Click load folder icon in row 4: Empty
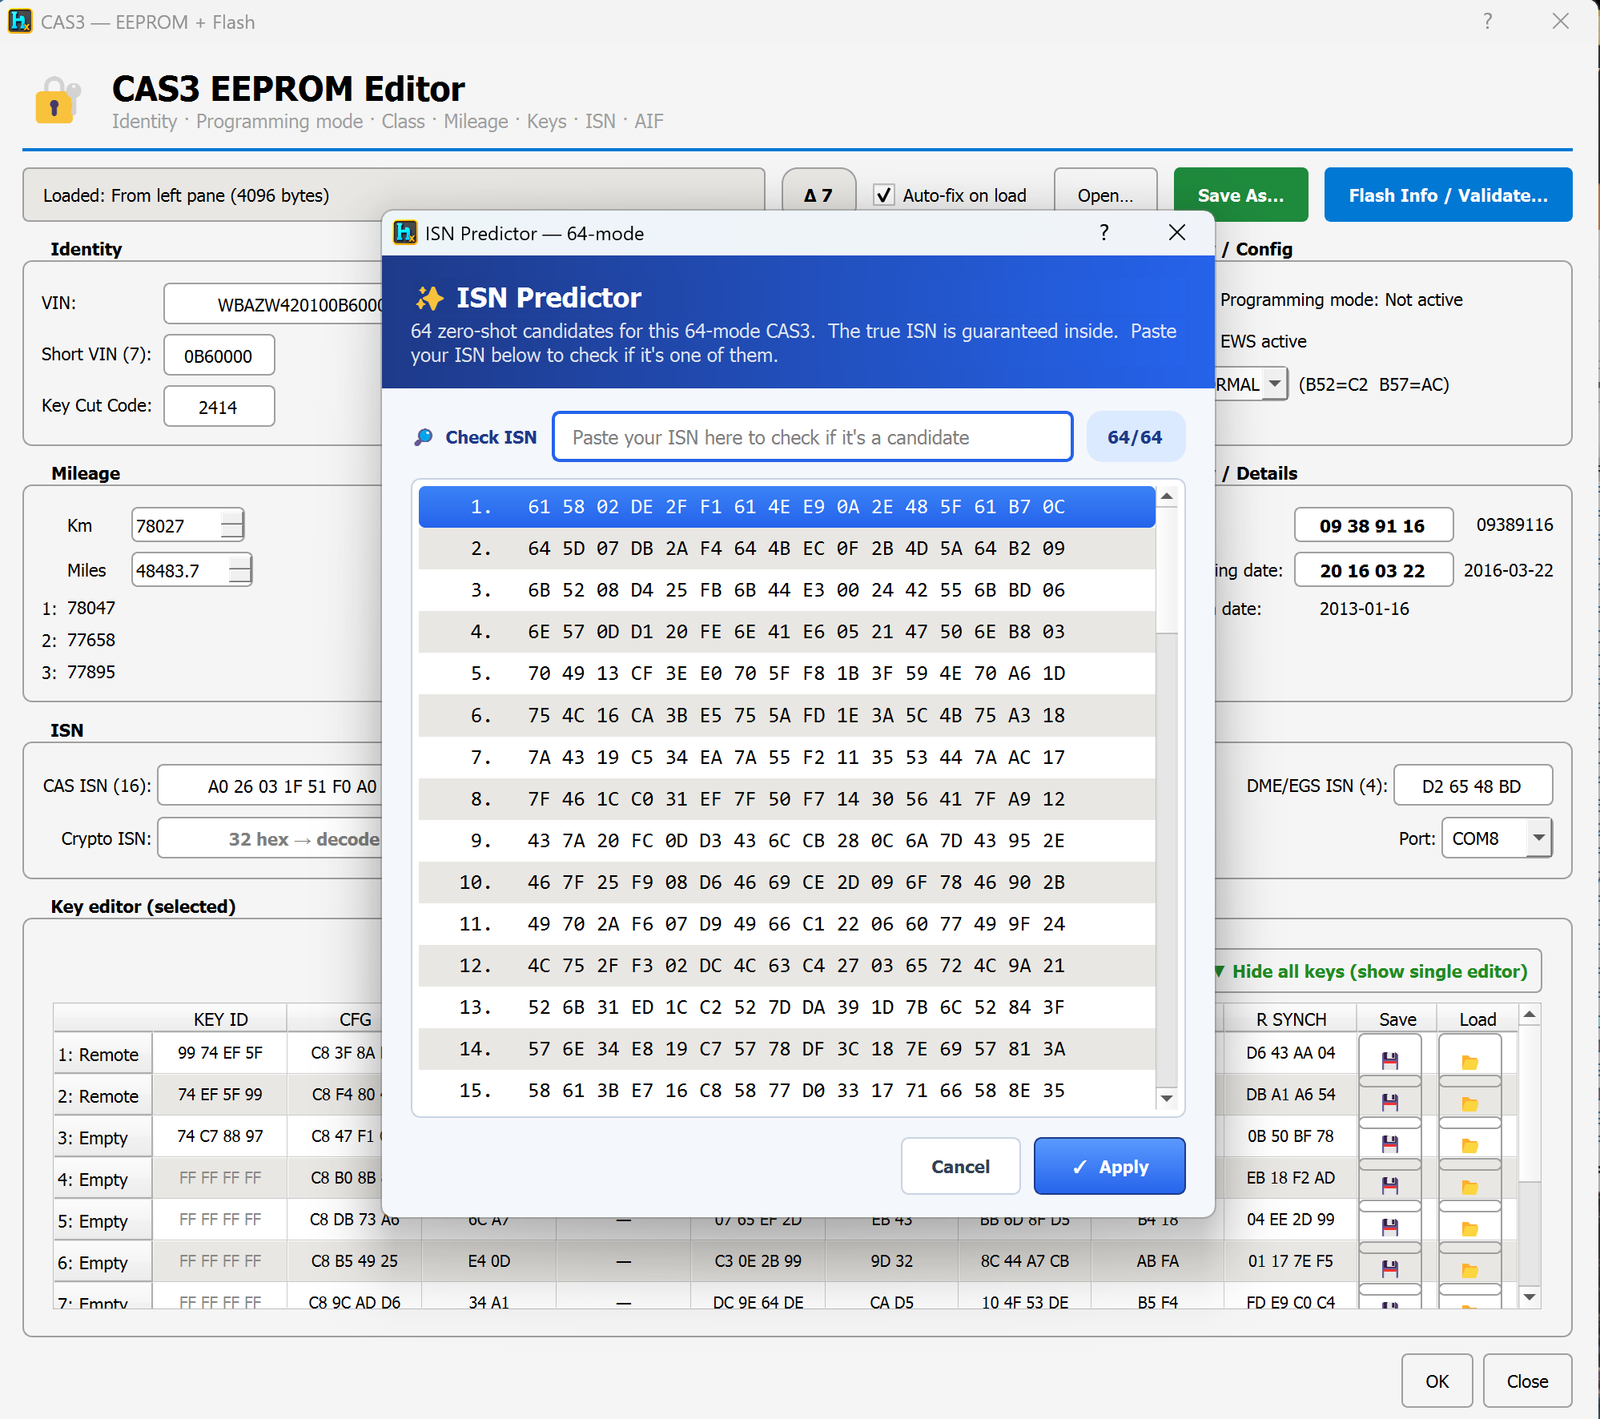1600x1419 pixels. point(1470,1187)
